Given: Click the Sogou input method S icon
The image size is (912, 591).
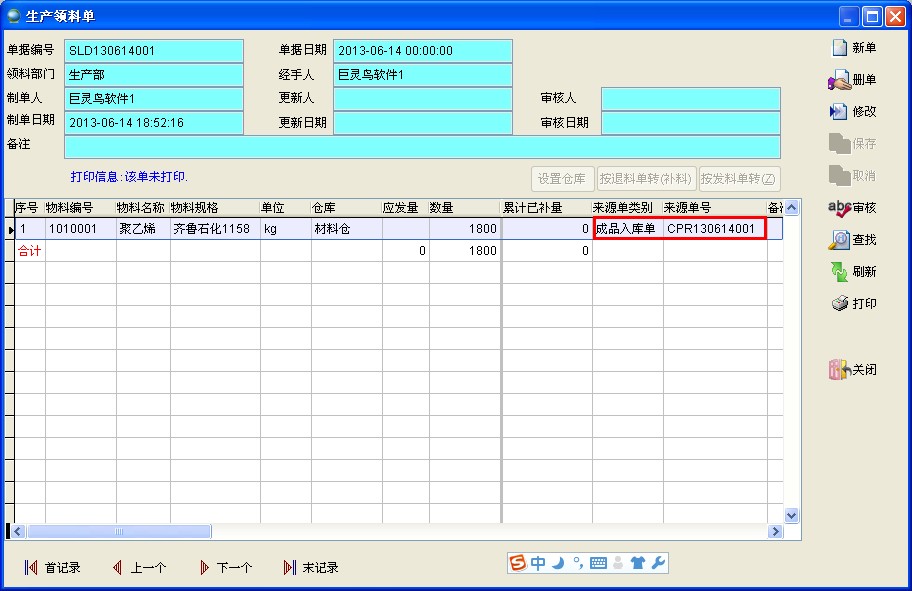Looking at the screenshot, I should 518,563.
